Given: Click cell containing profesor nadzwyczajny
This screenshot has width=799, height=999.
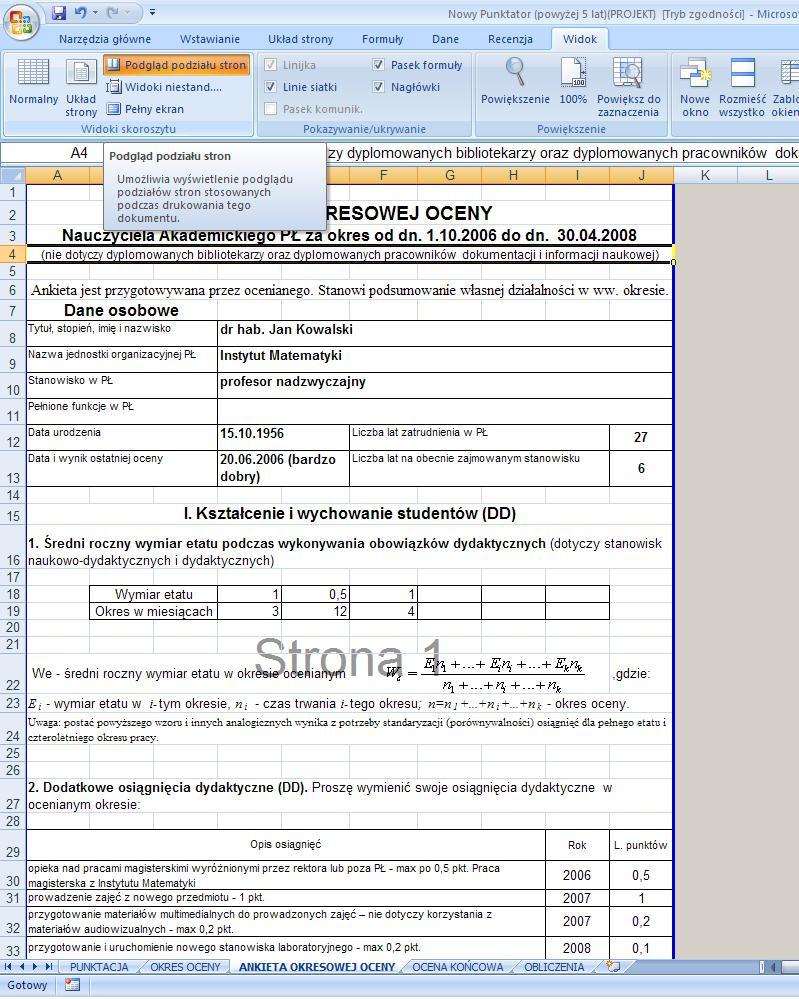Looking at the screenshot, I should click(445, 385).
